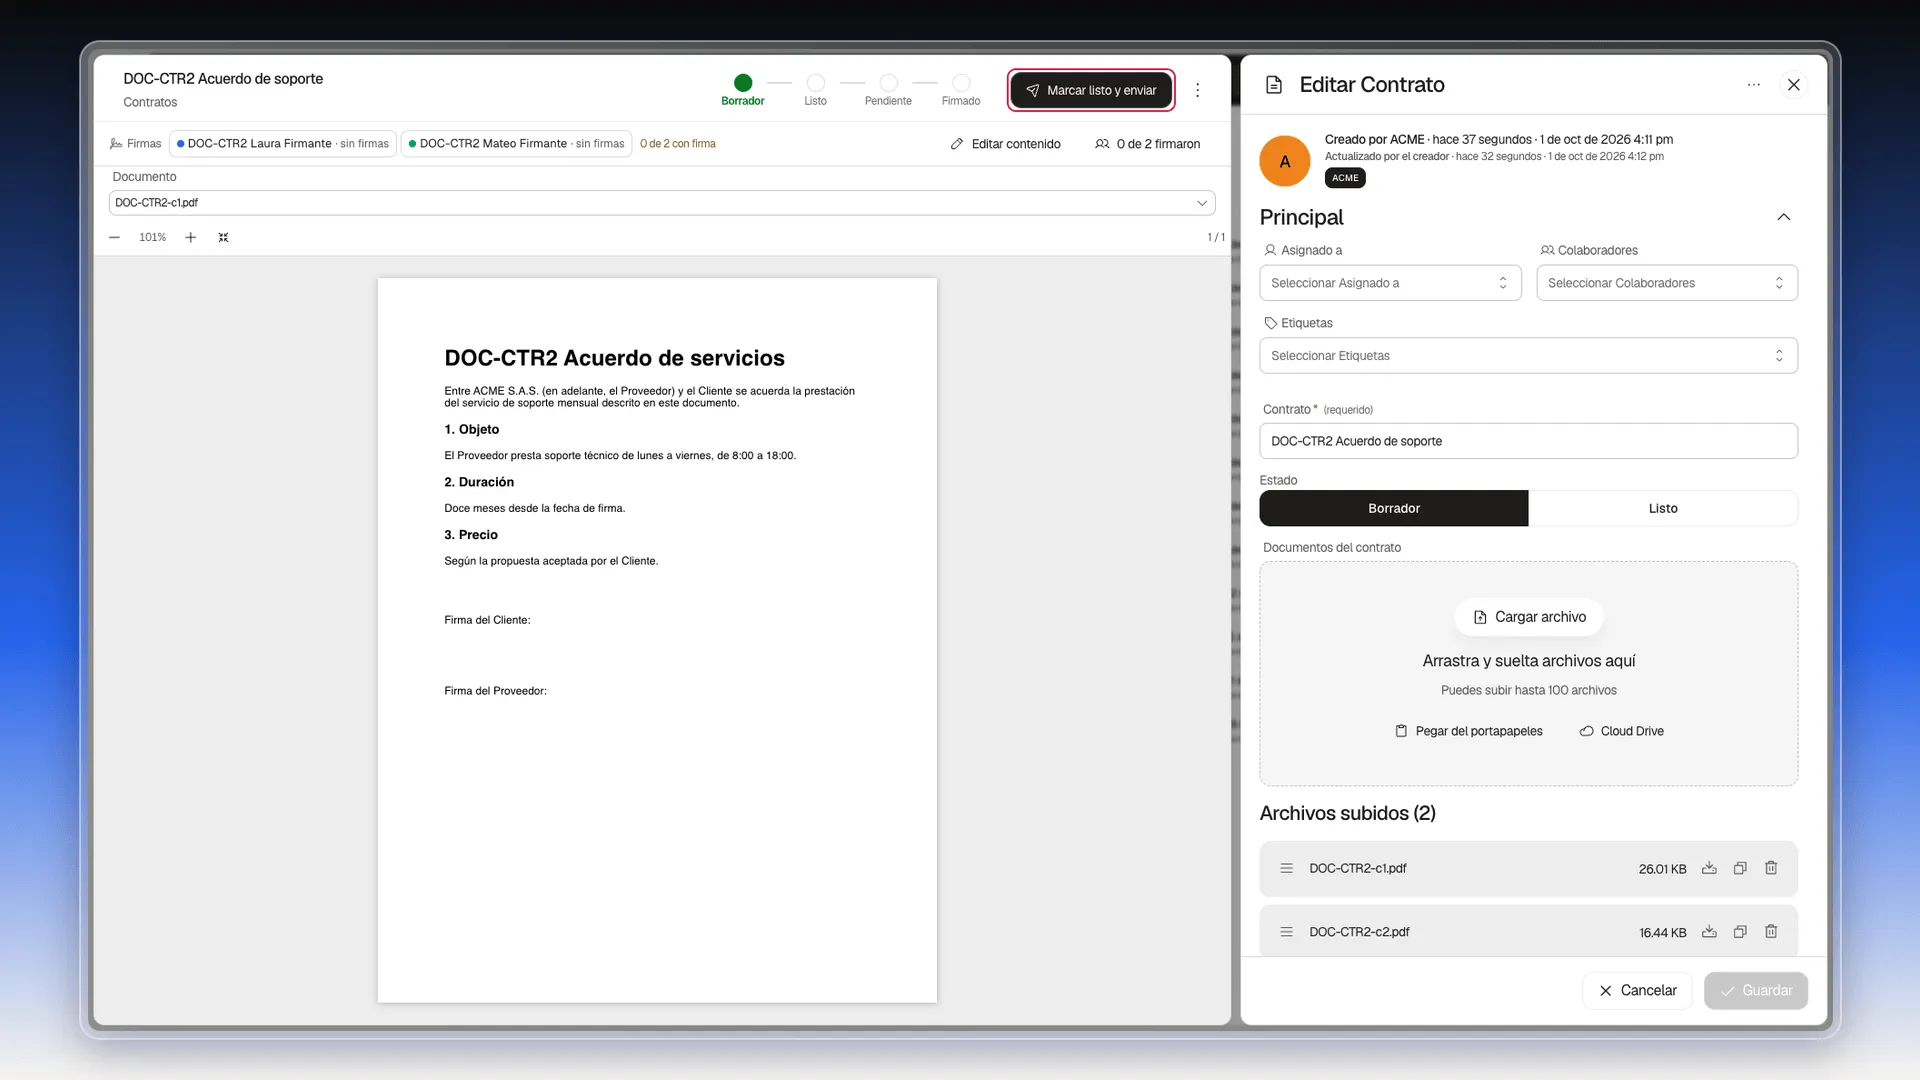The image size is (1920, 1080).
Task: Choose the Cloud Drive upload option
Action: (1621, 731)
